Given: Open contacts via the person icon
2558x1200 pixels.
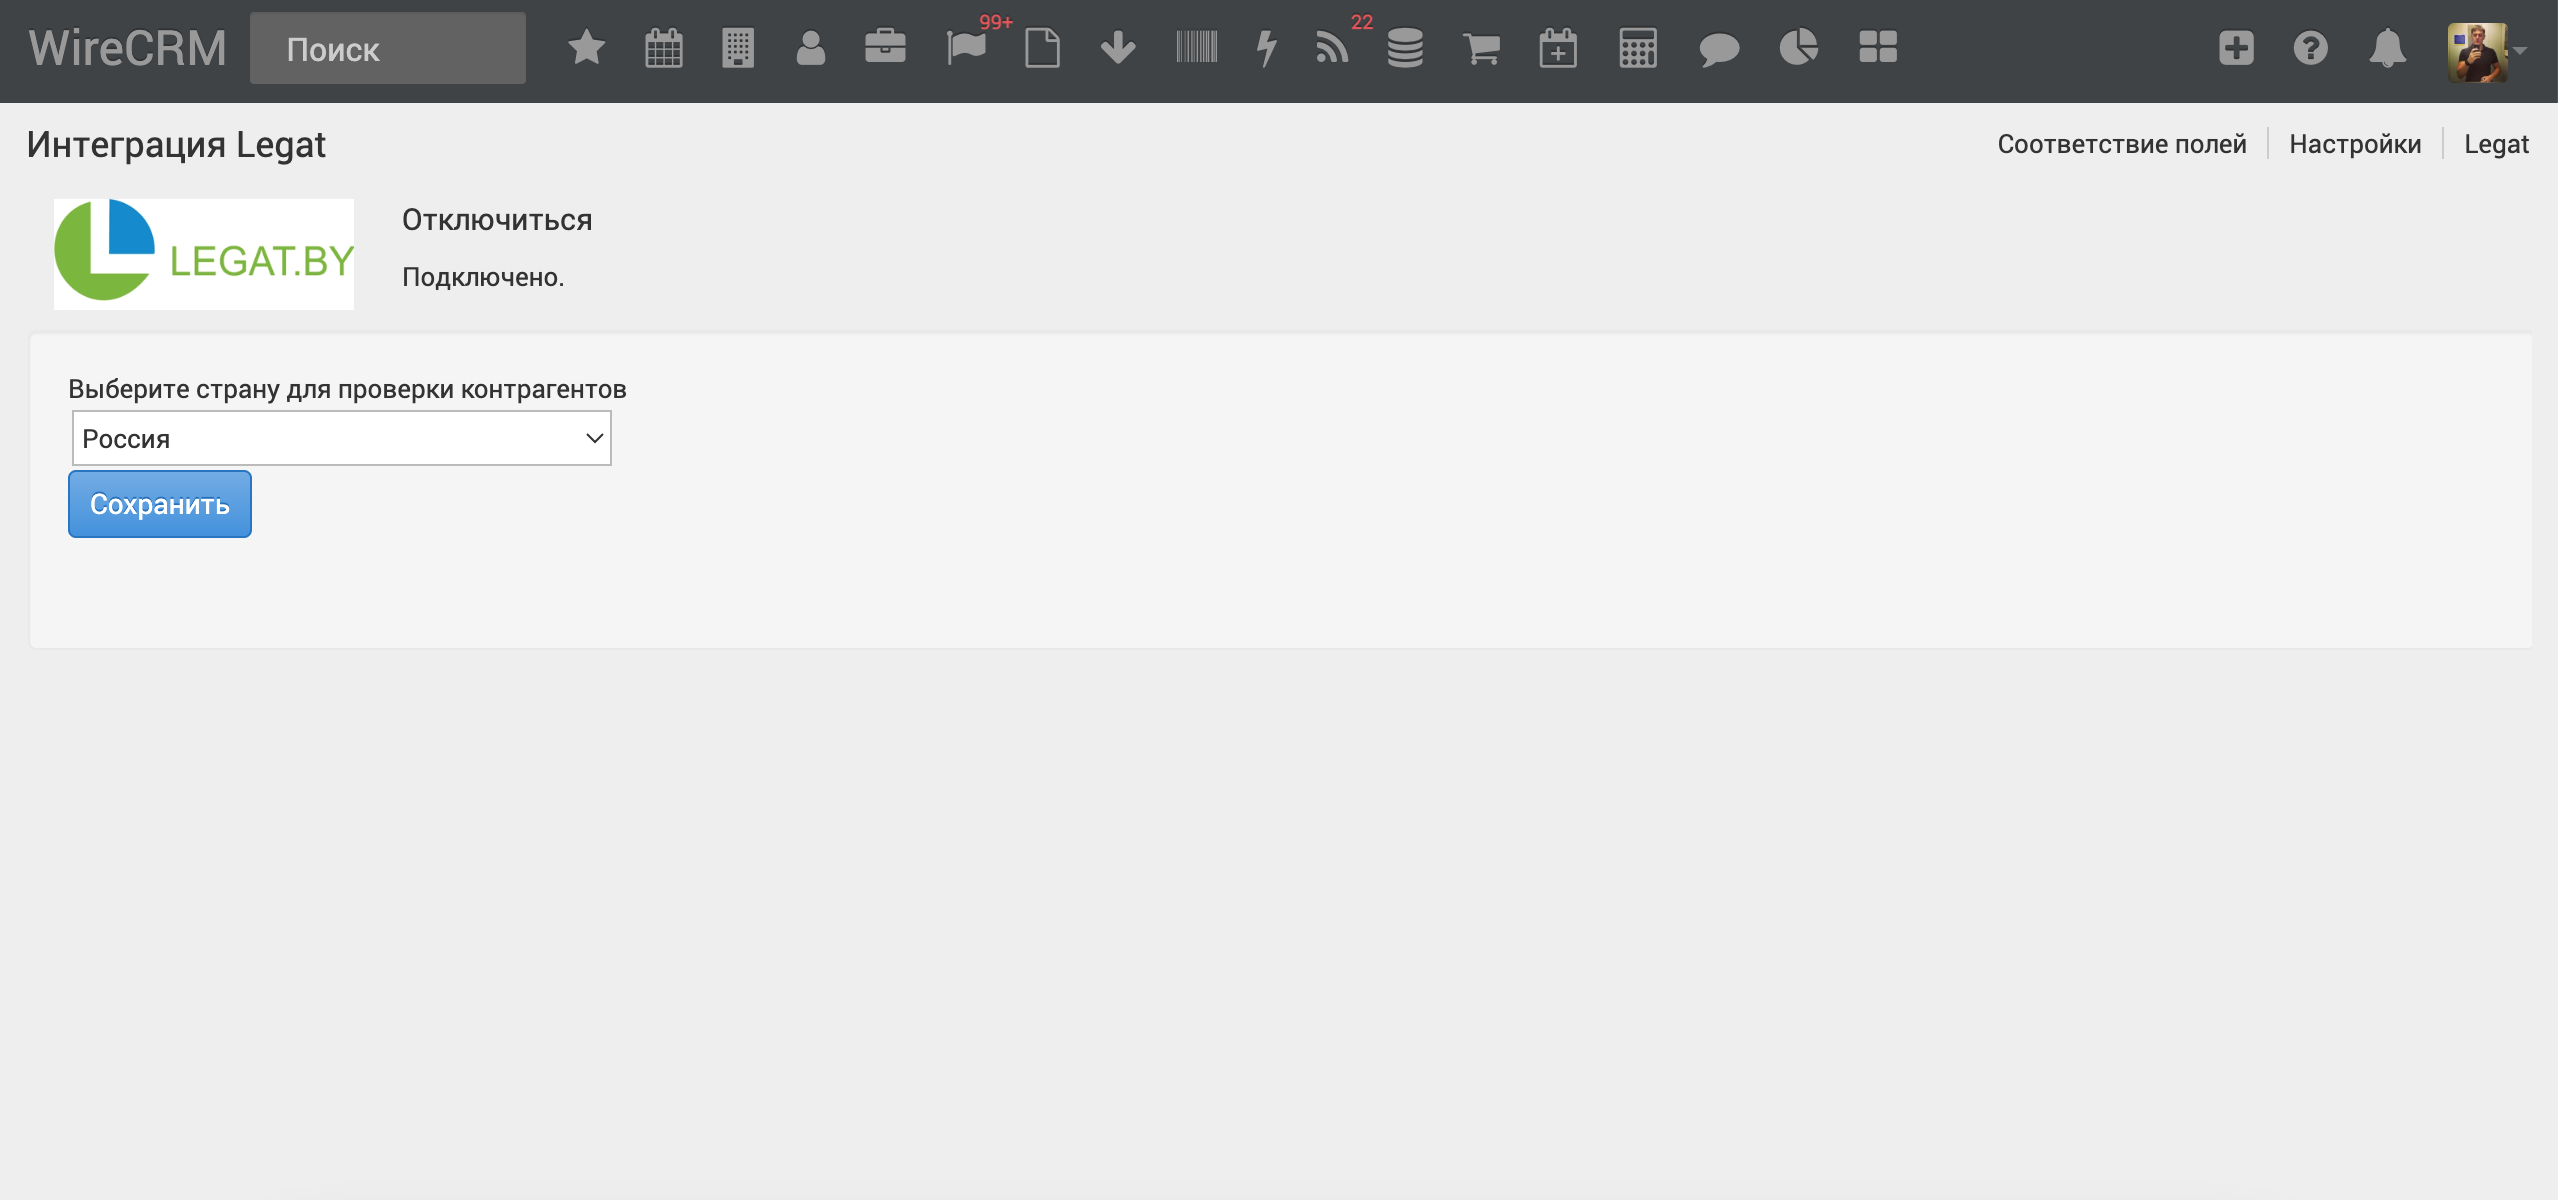Looking at the screenshot, I should pyautogui.click(x=811, y=48).
